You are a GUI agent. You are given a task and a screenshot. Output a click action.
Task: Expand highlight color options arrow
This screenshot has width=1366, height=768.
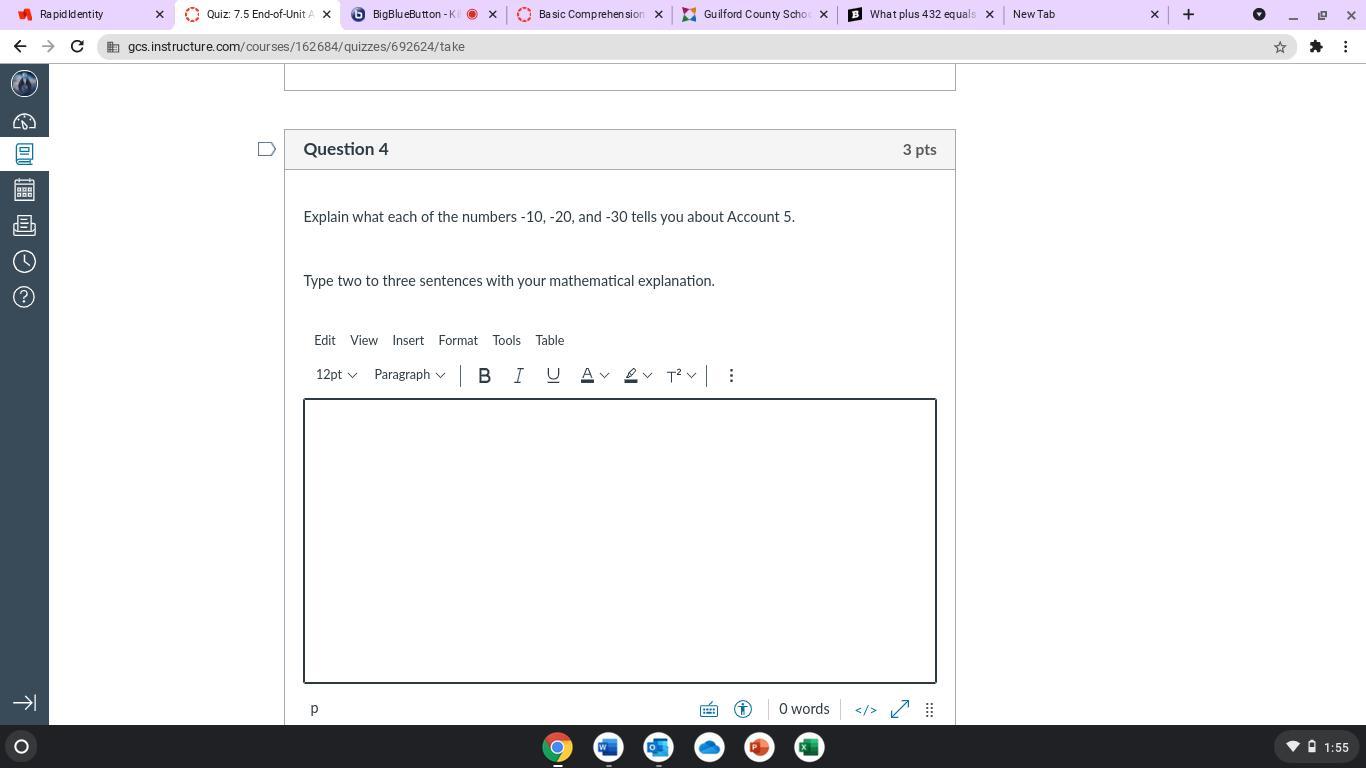click(647, 375)
